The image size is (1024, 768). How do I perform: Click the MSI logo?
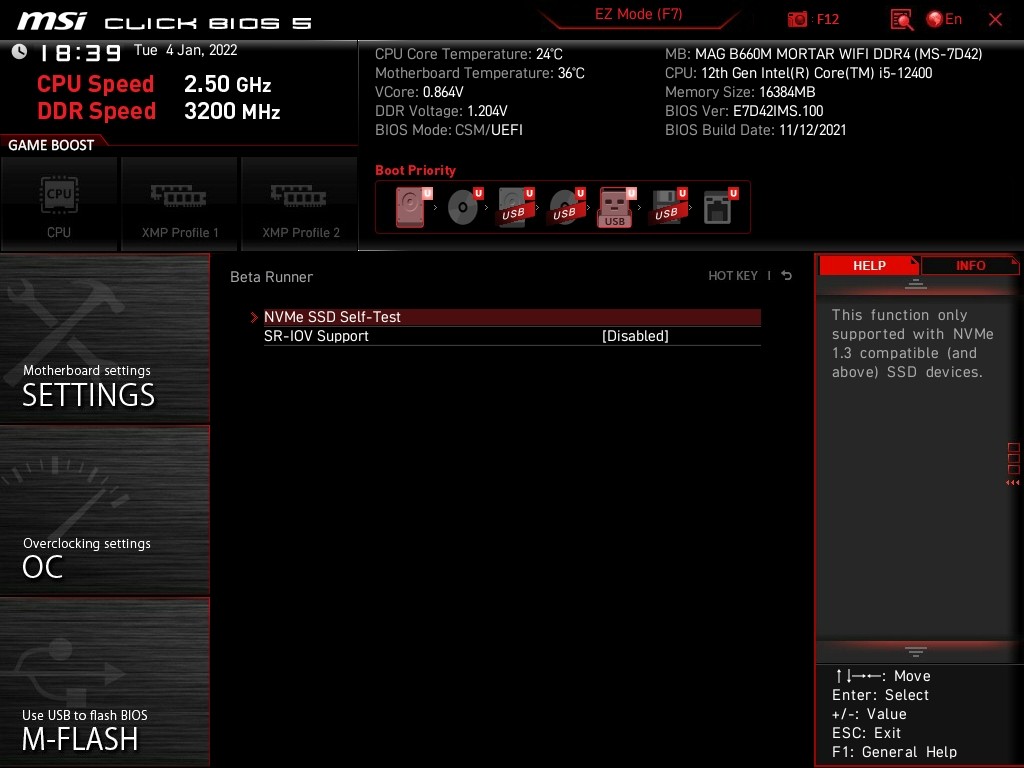coord(52,21)
